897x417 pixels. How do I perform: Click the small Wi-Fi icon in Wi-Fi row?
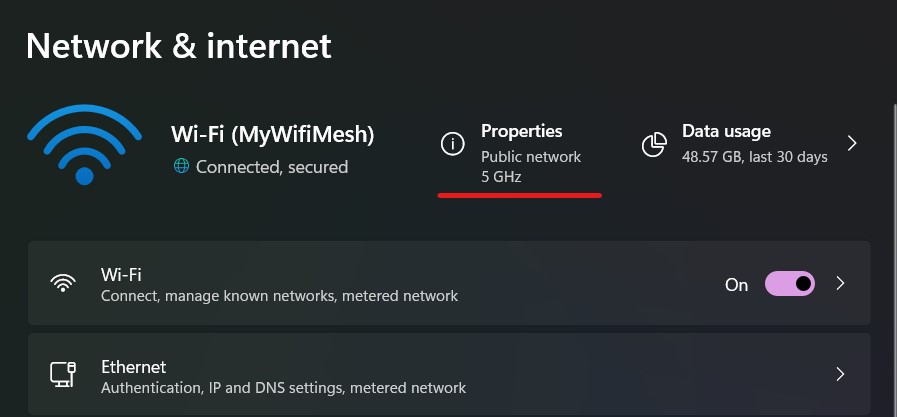click(x=63, y=283)
